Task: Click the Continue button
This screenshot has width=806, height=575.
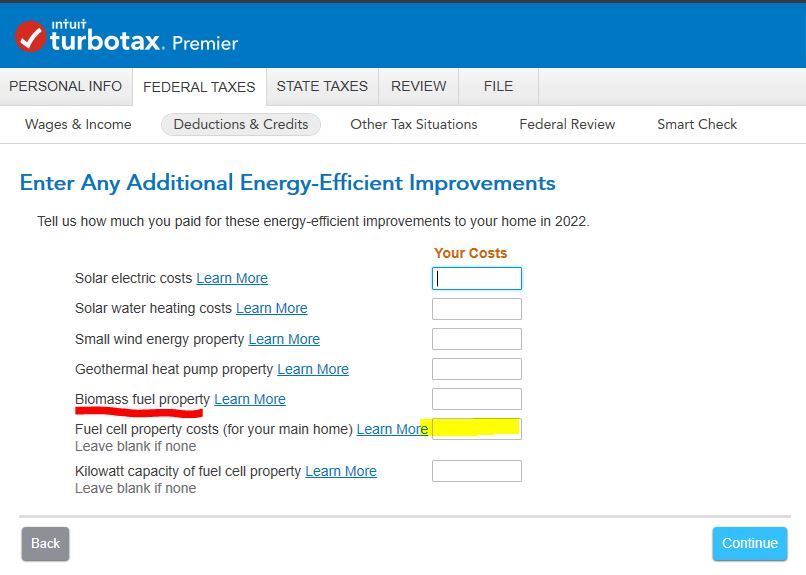Action: pyautogui.click(x=749, y=544)
